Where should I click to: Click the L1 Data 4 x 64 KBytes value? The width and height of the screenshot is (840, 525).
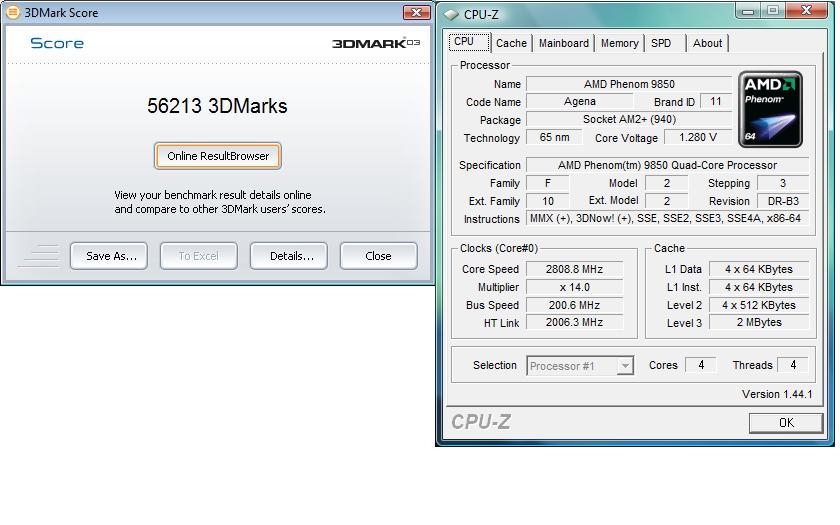tap(759, 269)
